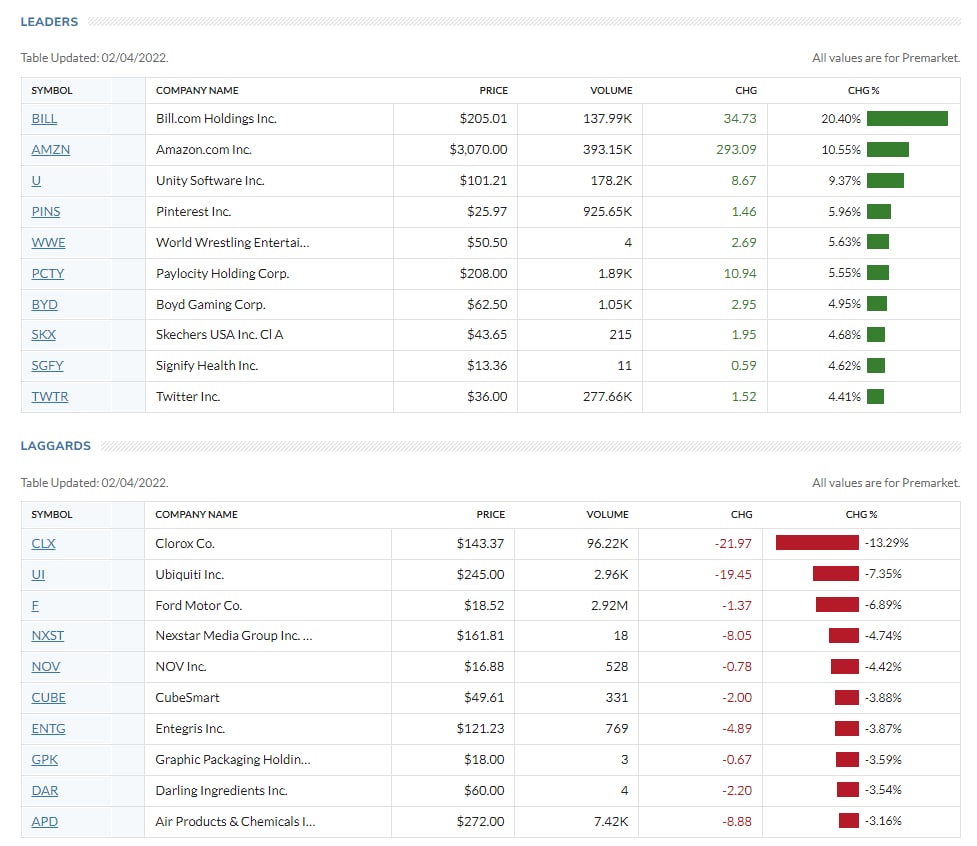Select the Air Products & Chemicals name
The height and width of the screenshot is (846, 977).
tap(236, 821)
